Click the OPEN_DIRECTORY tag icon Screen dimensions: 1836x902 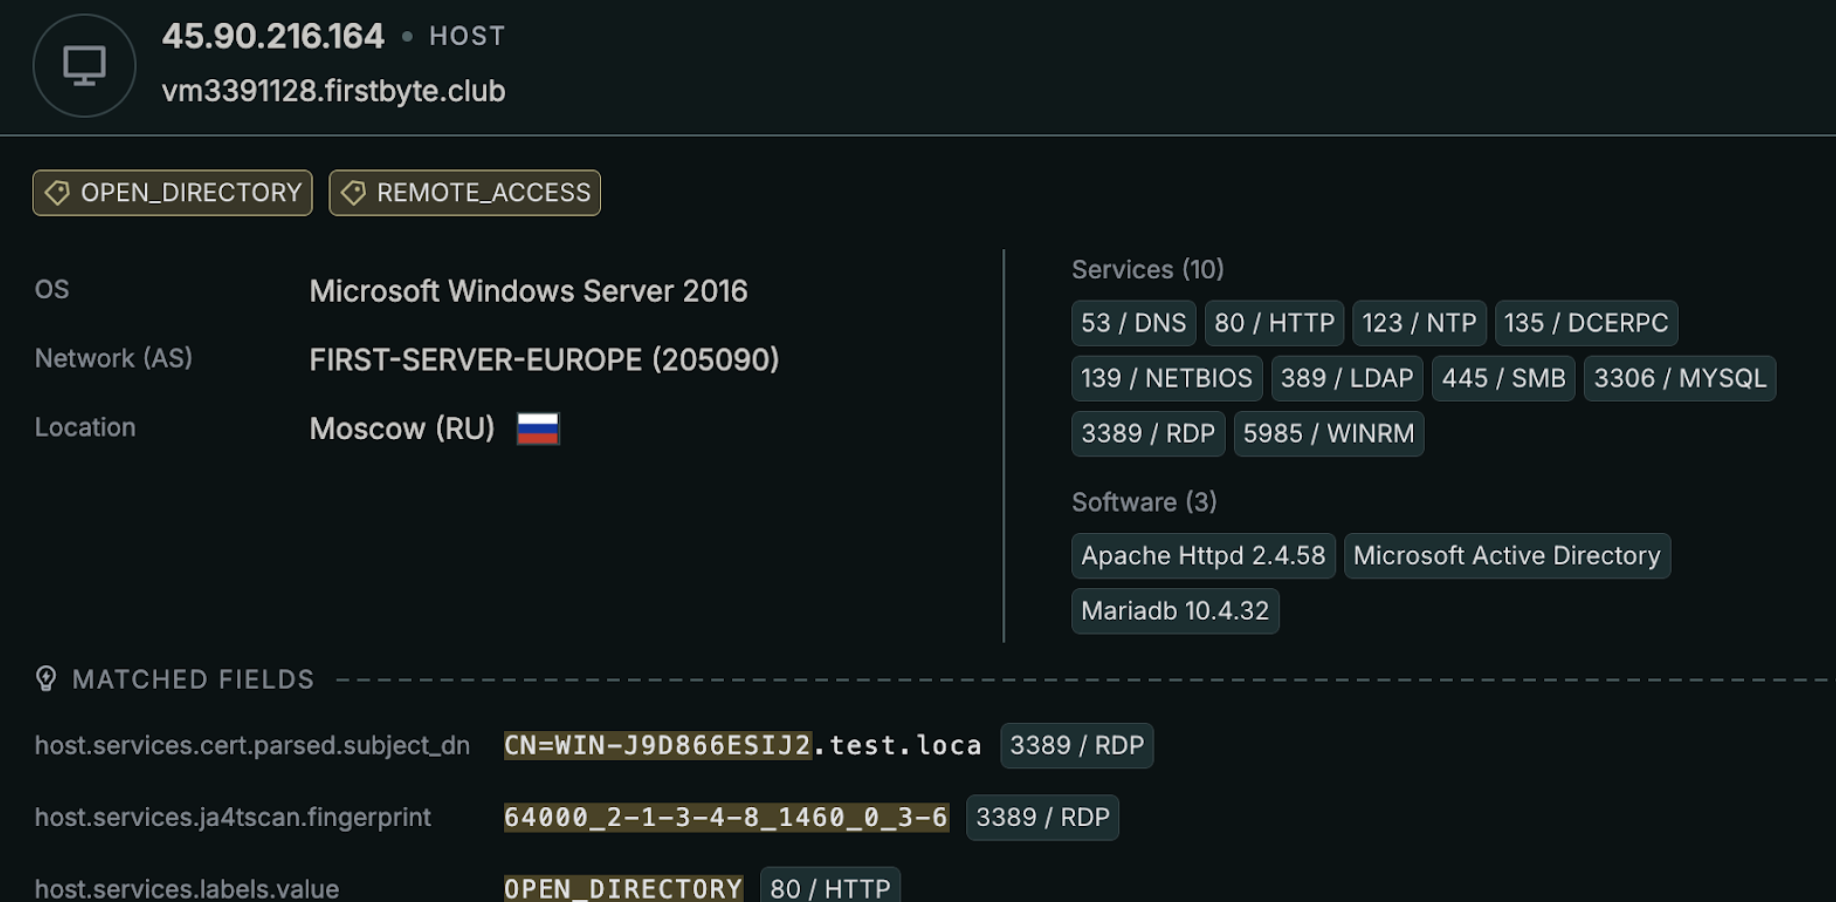[57, 193]
